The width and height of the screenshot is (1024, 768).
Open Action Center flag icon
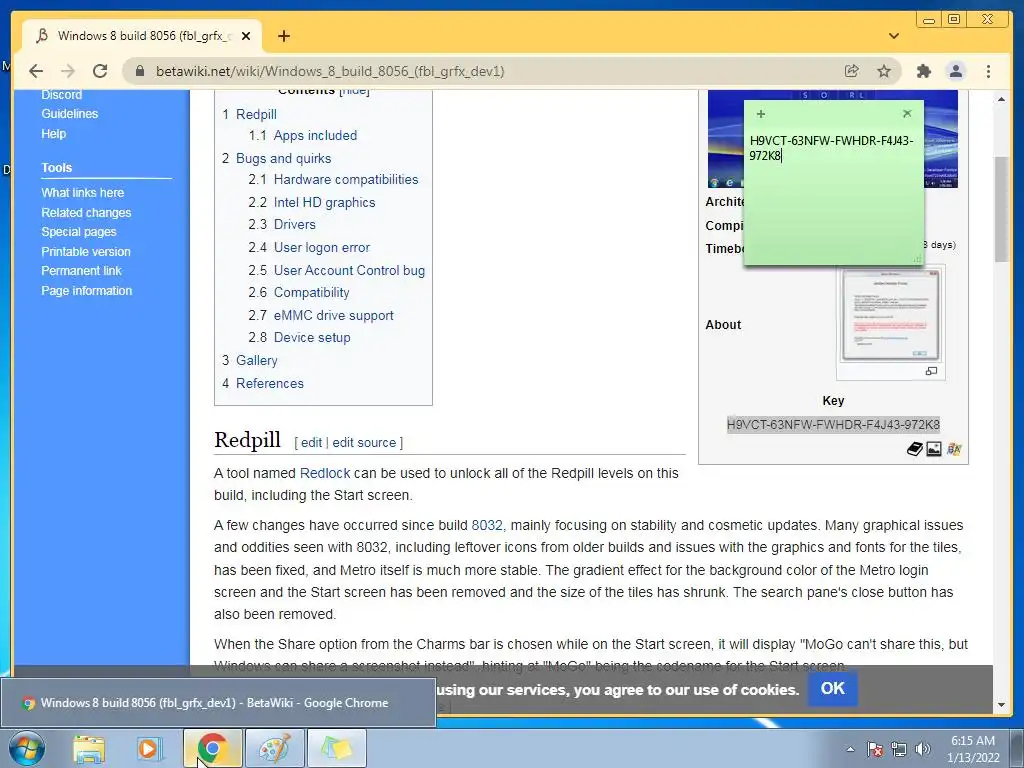tap(875, 749)
